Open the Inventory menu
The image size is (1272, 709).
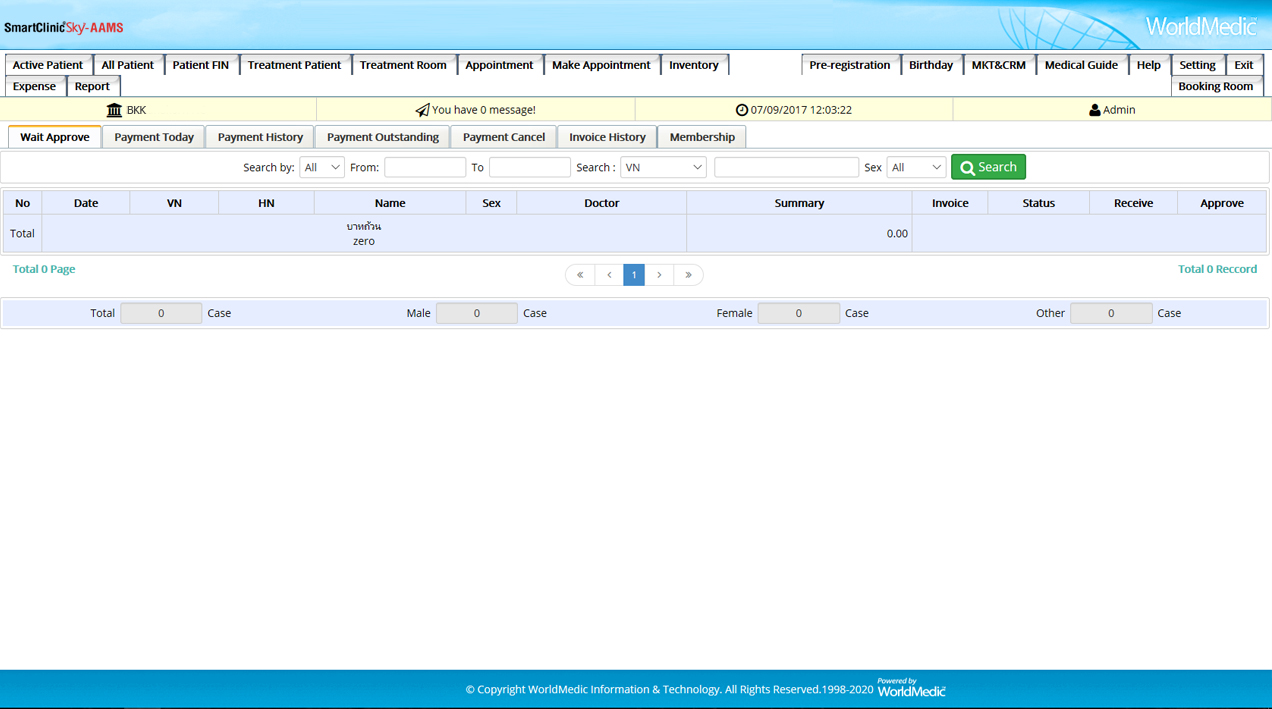click(693, 65)
